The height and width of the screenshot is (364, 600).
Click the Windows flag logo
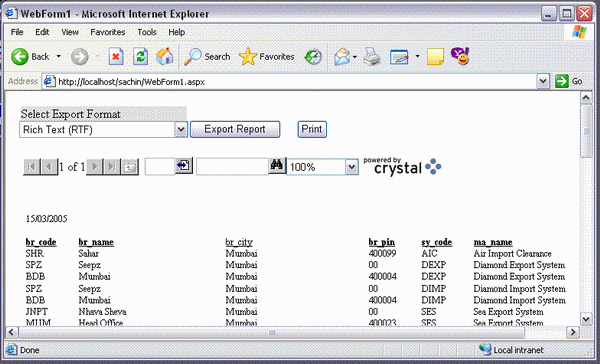(x=579, y=32)
